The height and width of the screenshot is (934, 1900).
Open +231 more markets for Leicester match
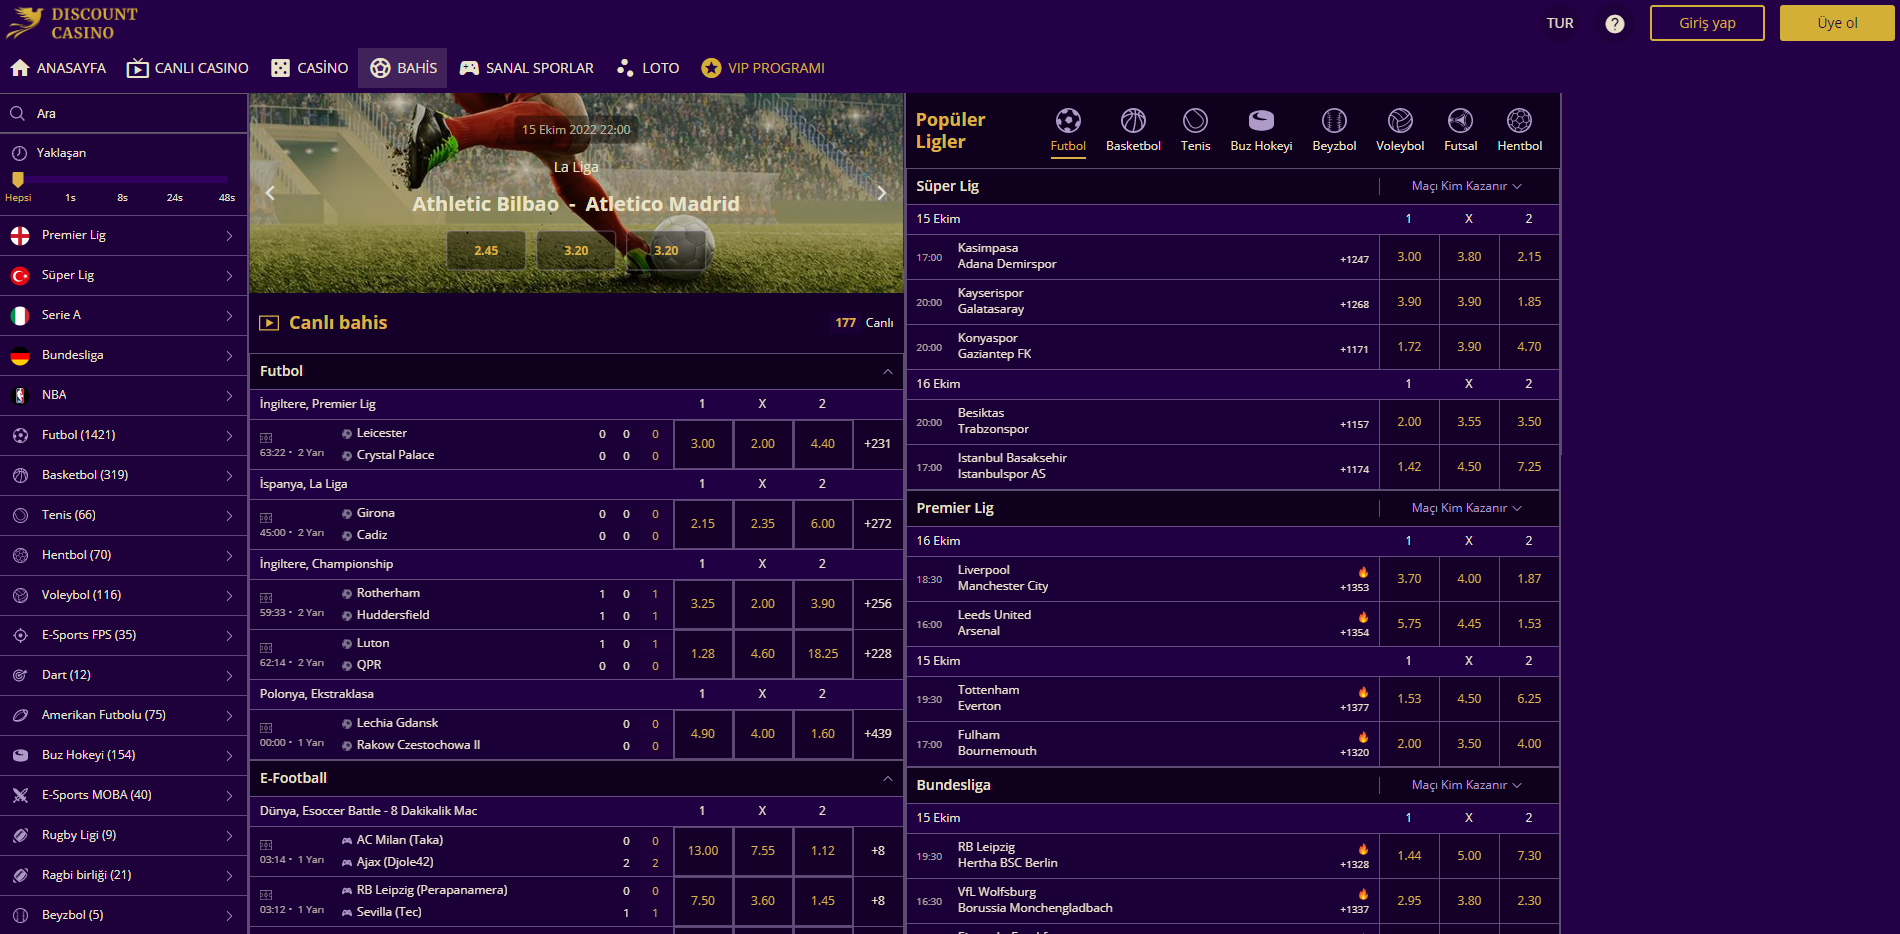pyautogui.click(x=878, y=444)
